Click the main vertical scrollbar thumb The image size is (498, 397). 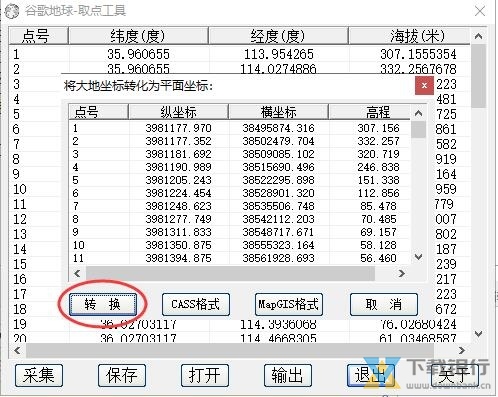(x=479, y=76)
